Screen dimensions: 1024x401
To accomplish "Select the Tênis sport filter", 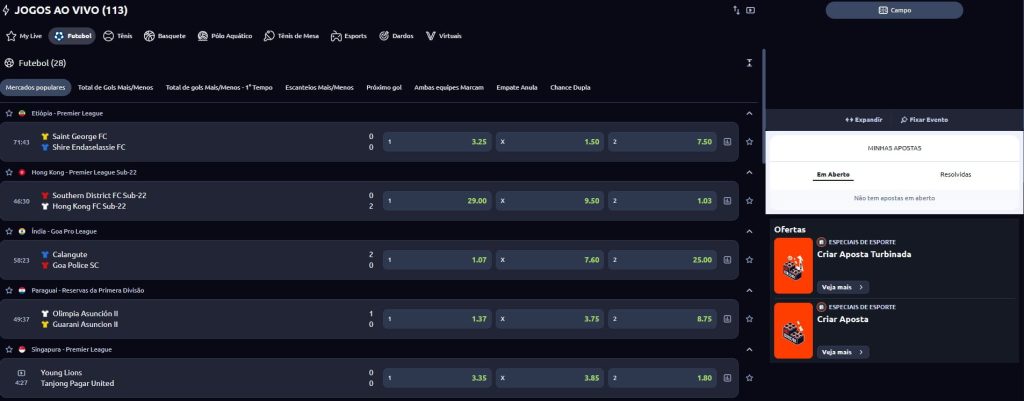I will coord(118,36).
